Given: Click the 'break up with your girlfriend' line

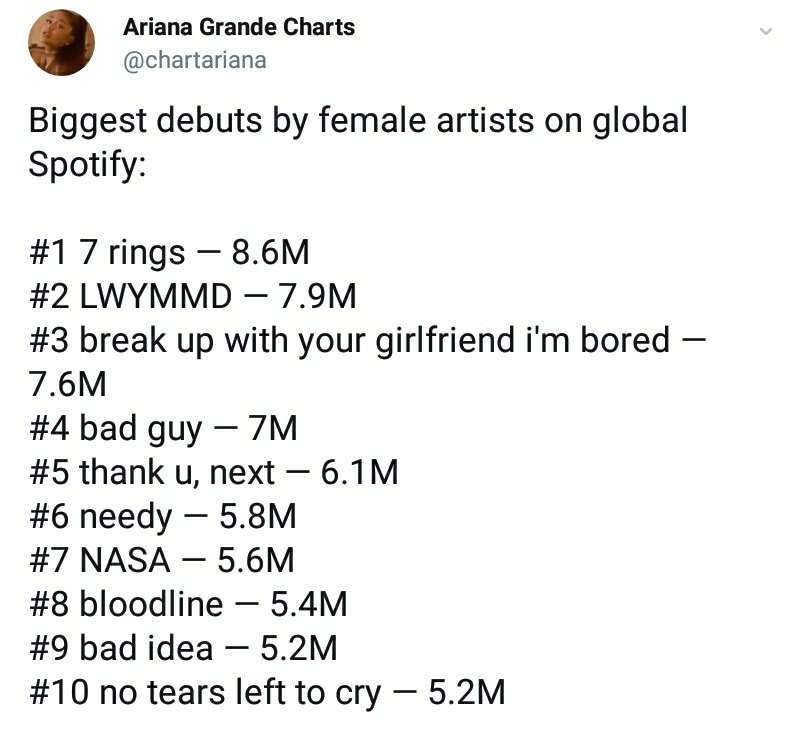Looking at the screenshot, I should tap(367, 341).
